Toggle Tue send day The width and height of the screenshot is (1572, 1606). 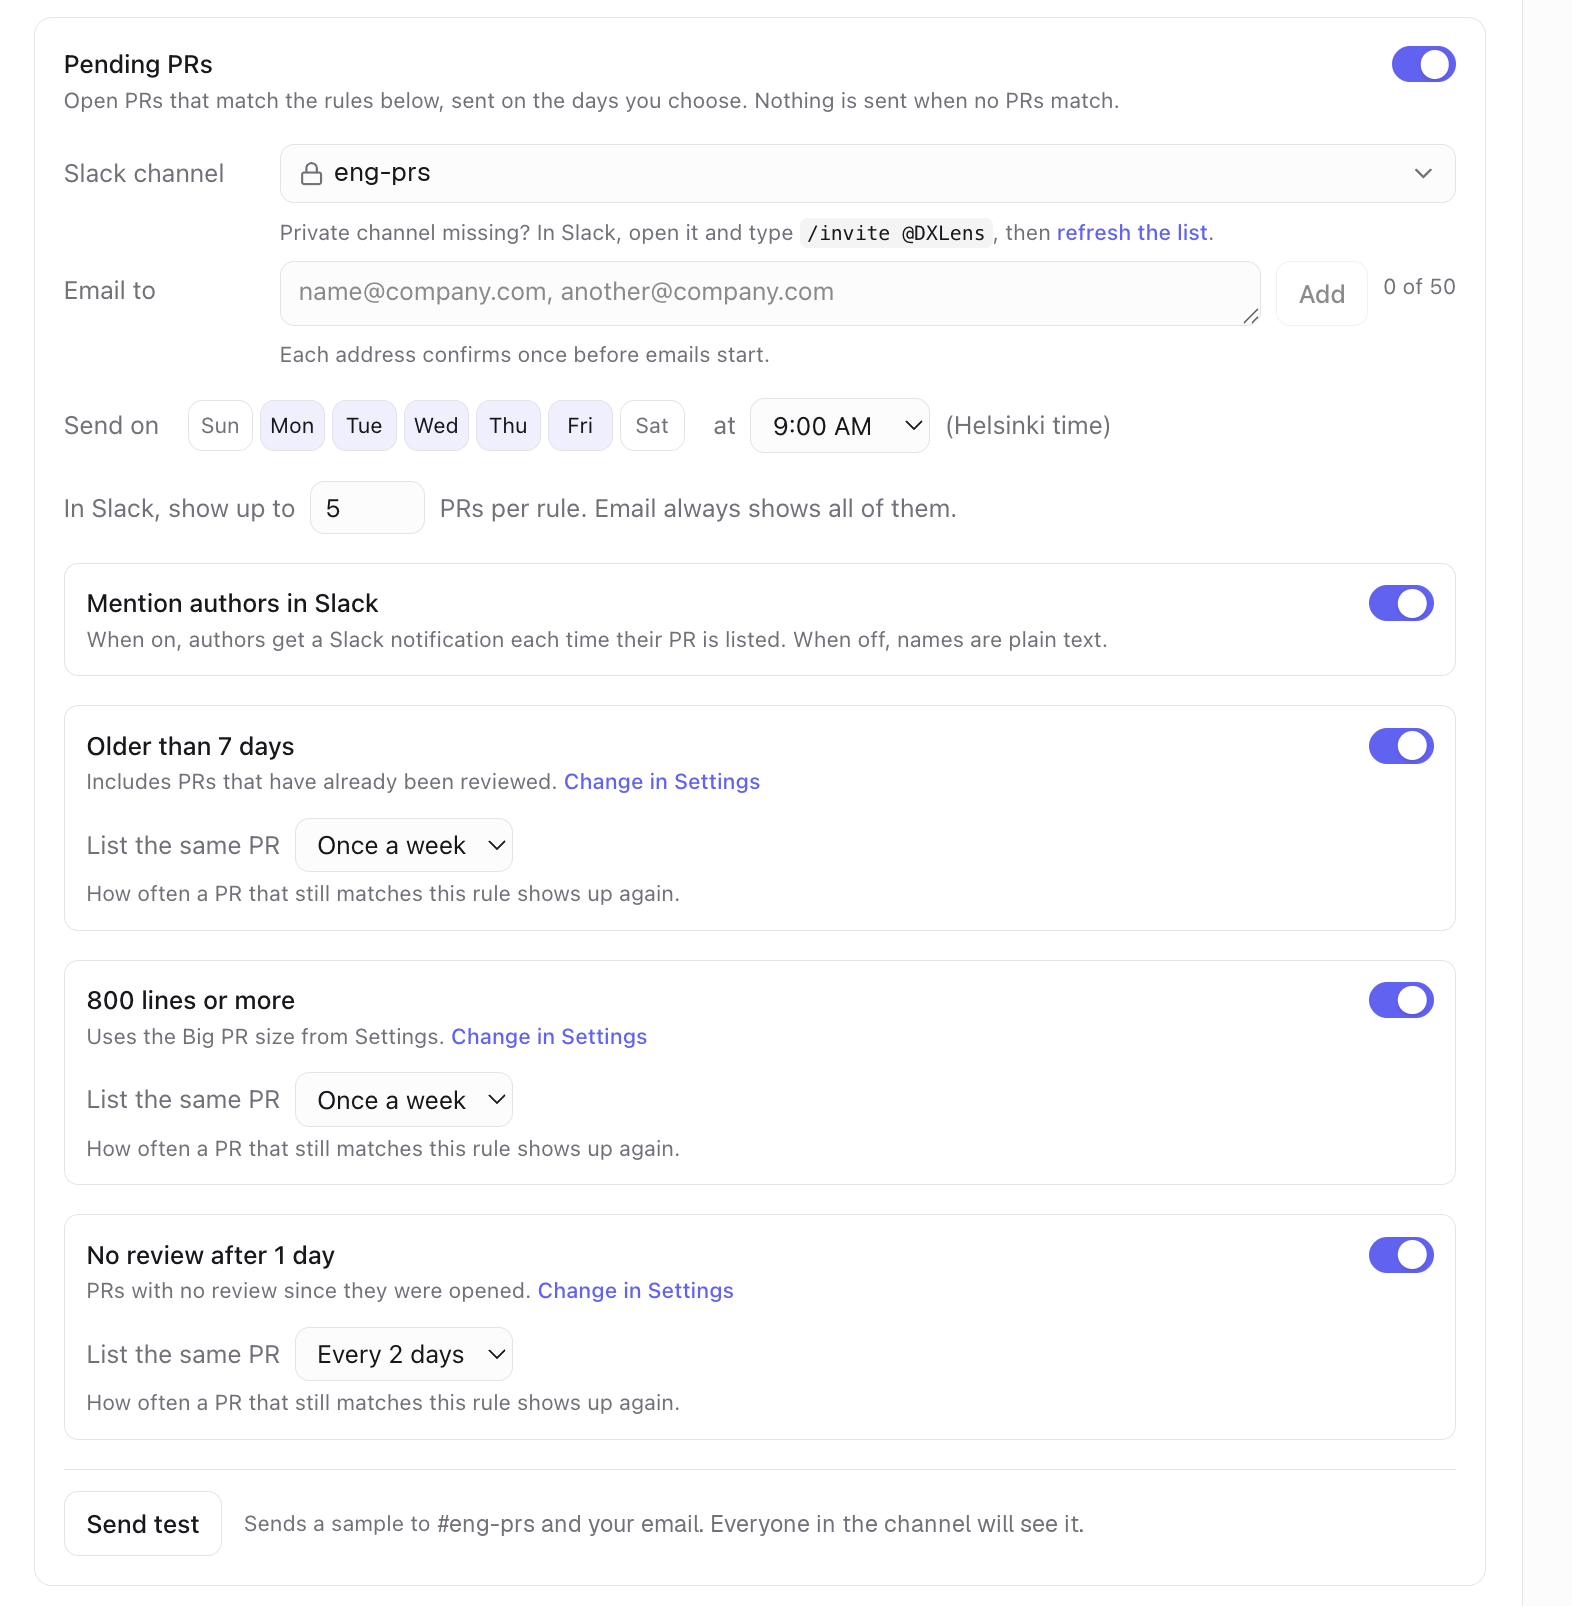[x=364, y=426]
